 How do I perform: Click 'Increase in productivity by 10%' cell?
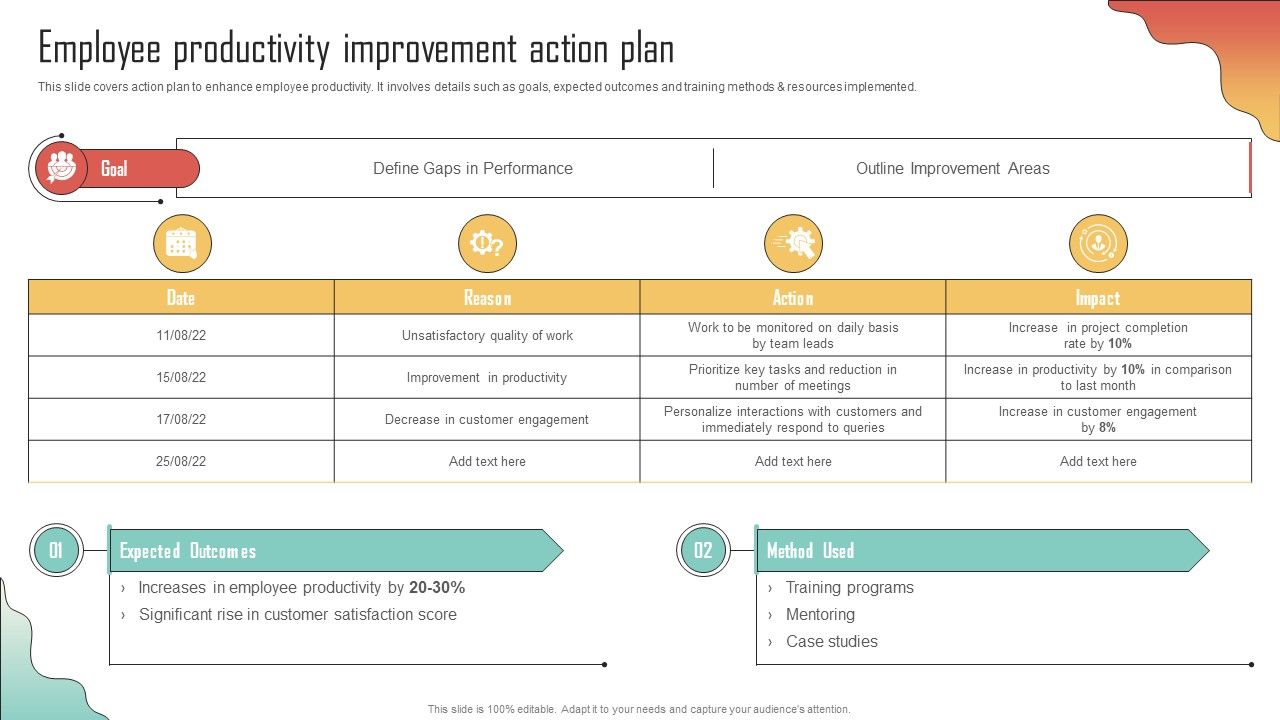(1098, 378)
